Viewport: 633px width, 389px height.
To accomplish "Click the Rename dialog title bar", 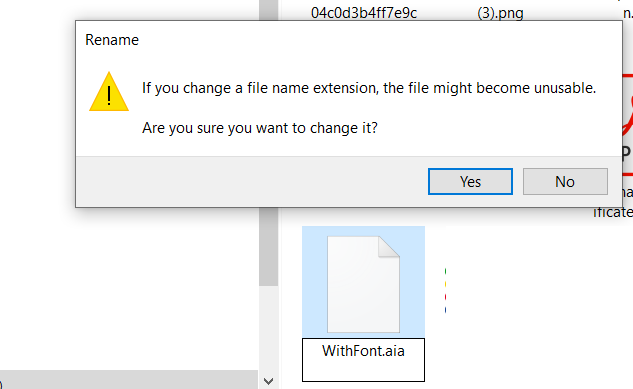I will click(349, 40).
